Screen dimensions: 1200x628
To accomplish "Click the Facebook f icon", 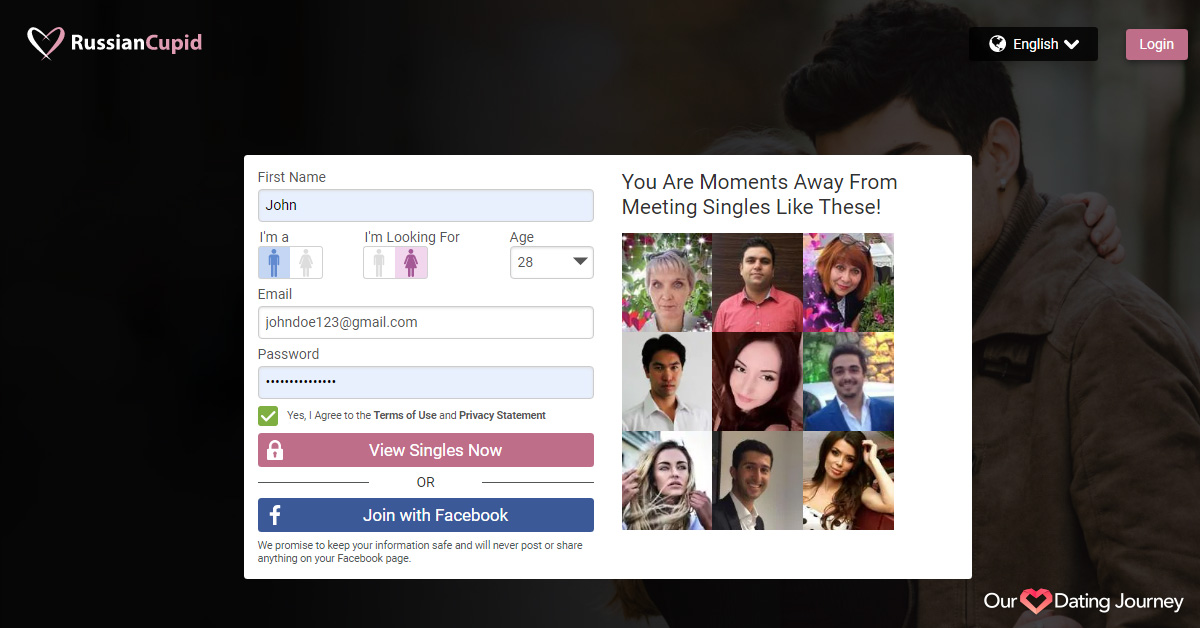I will click(x=275, y=515).
